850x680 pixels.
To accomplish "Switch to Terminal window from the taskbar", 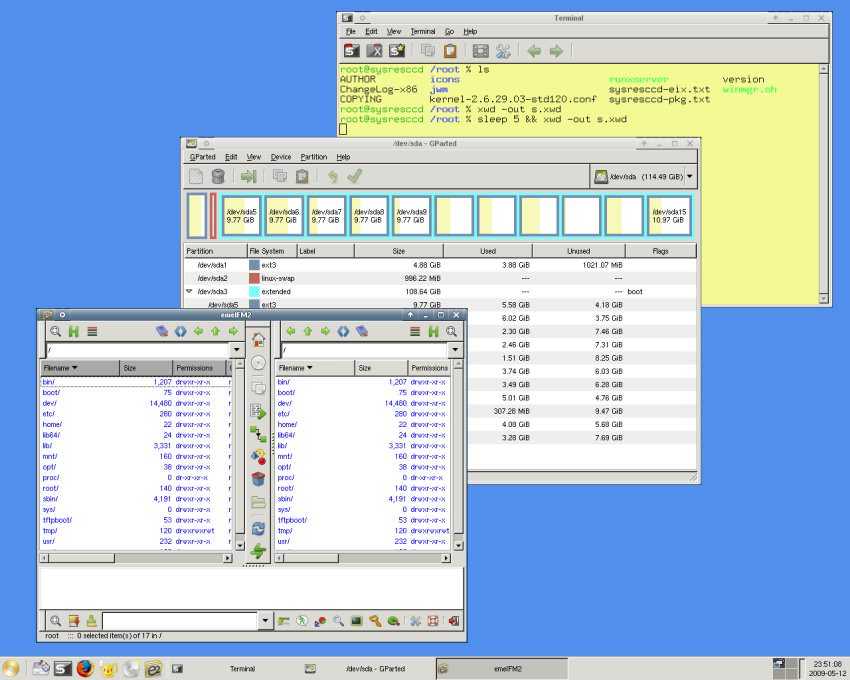I will coord(242,668).
